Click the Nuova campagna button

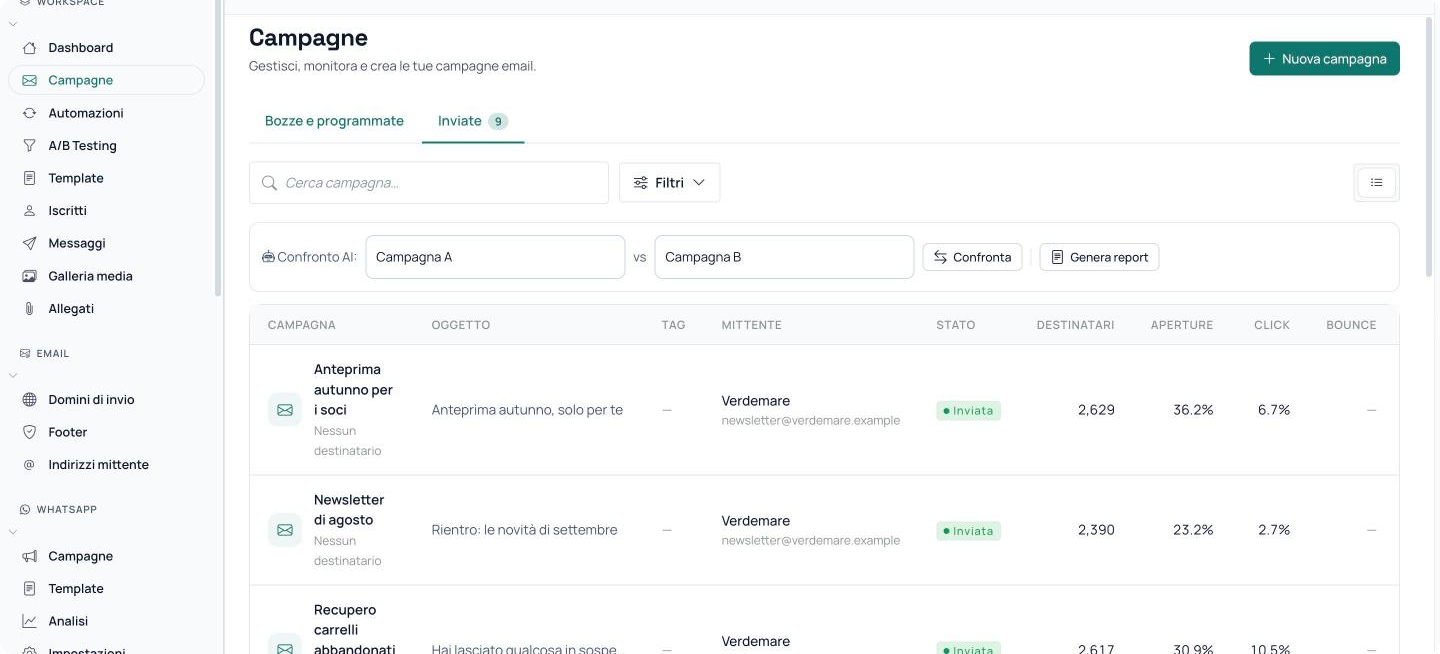[1324, 59]
